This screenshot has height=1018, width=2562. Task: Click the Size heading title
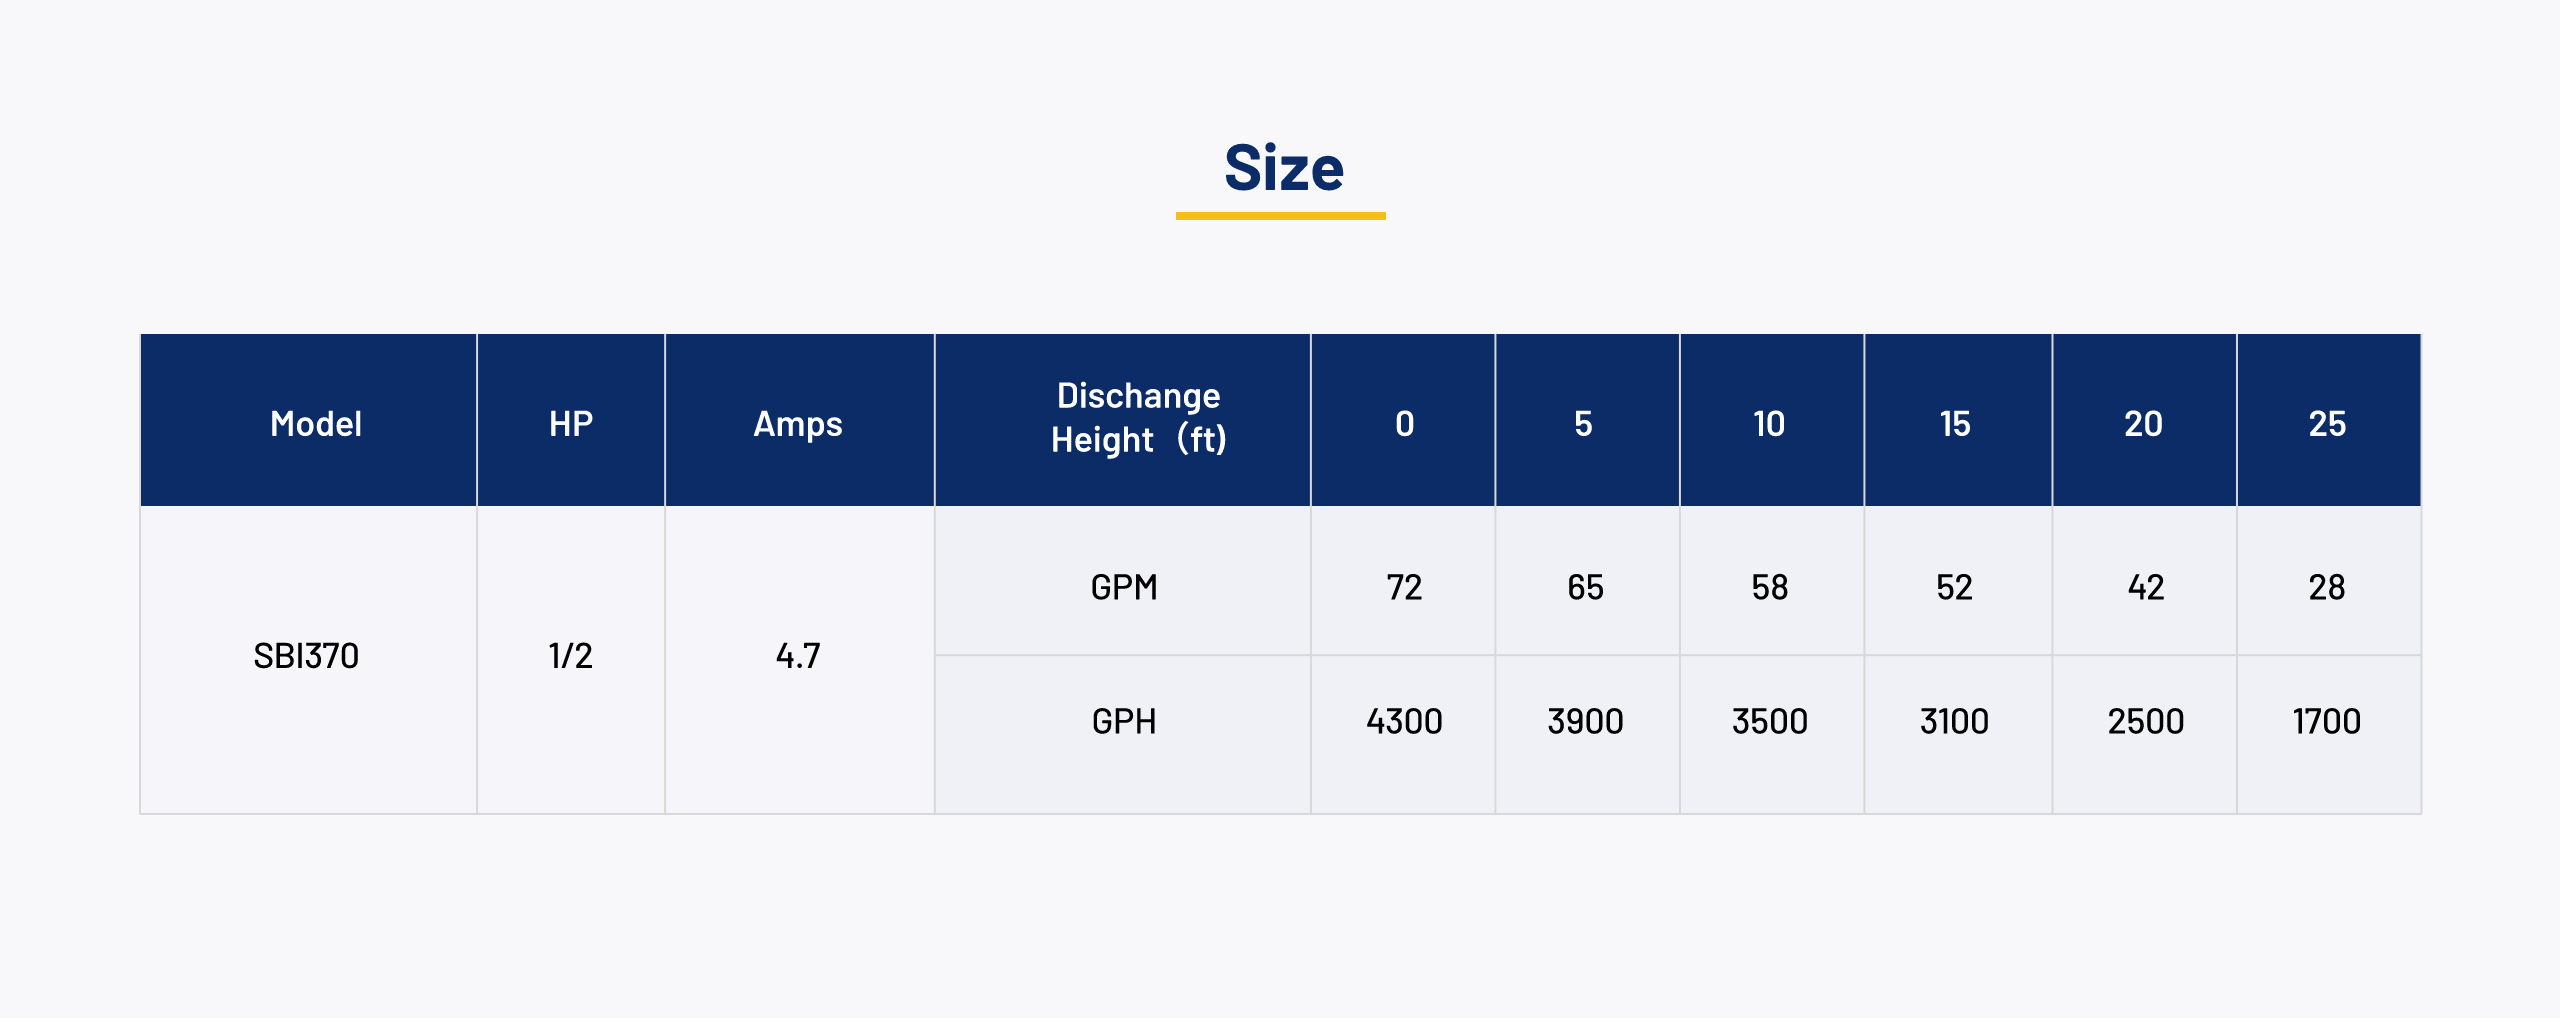(x=1283, y=168)
